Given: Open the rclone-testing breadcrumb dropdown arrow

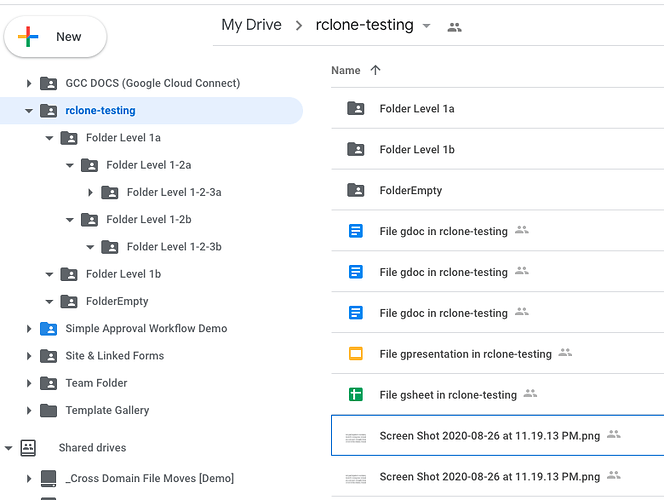Looking at the screenshot, I should [426, 26].
